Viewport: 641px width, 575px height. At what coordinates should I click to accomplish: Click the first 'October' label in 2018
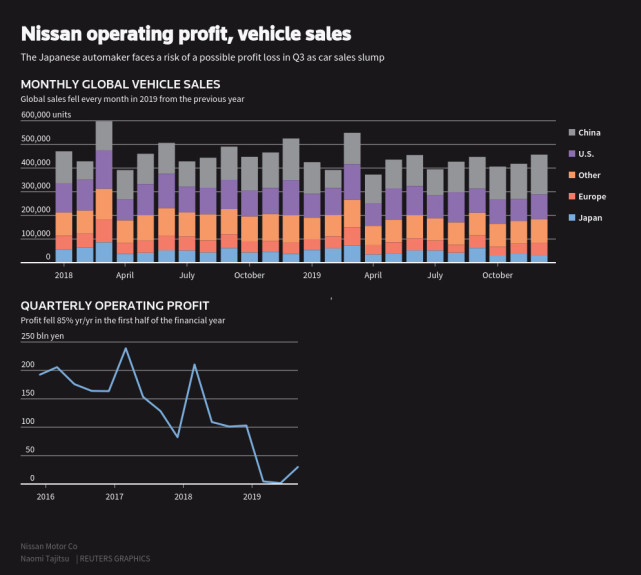point(249,275)
